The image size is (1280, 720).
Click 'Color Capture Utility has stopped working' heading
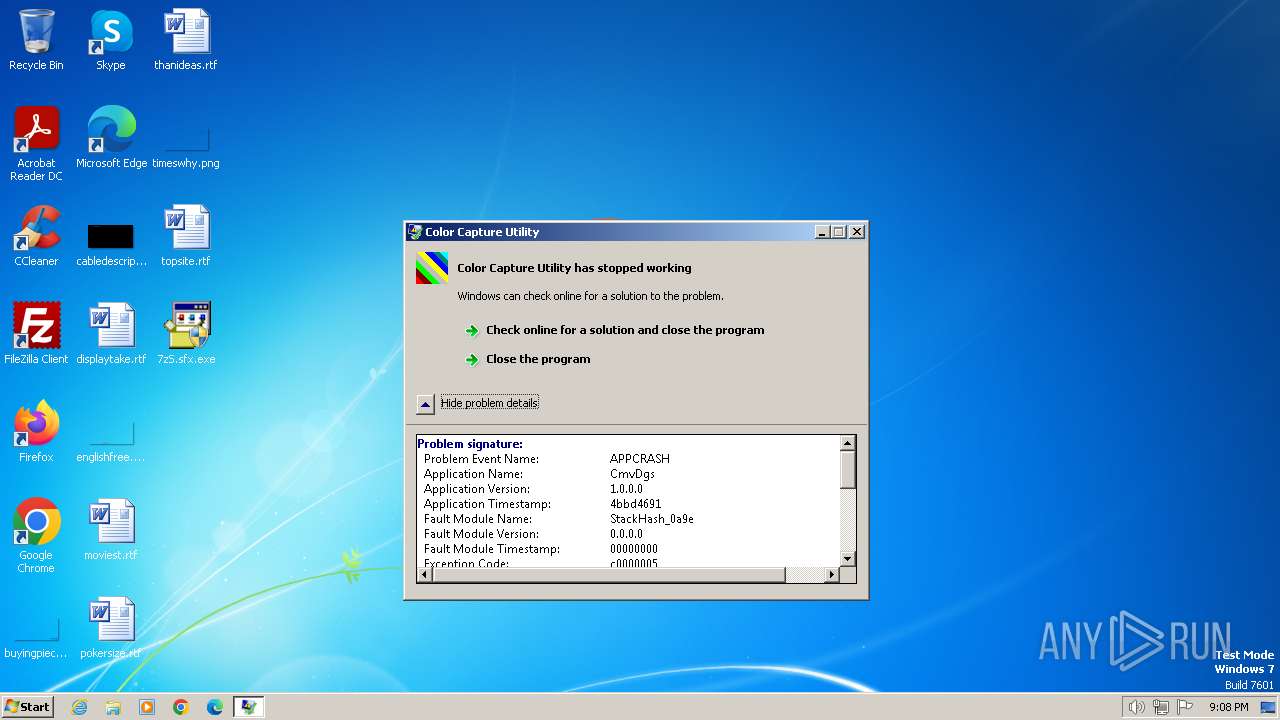coord(574,268)
